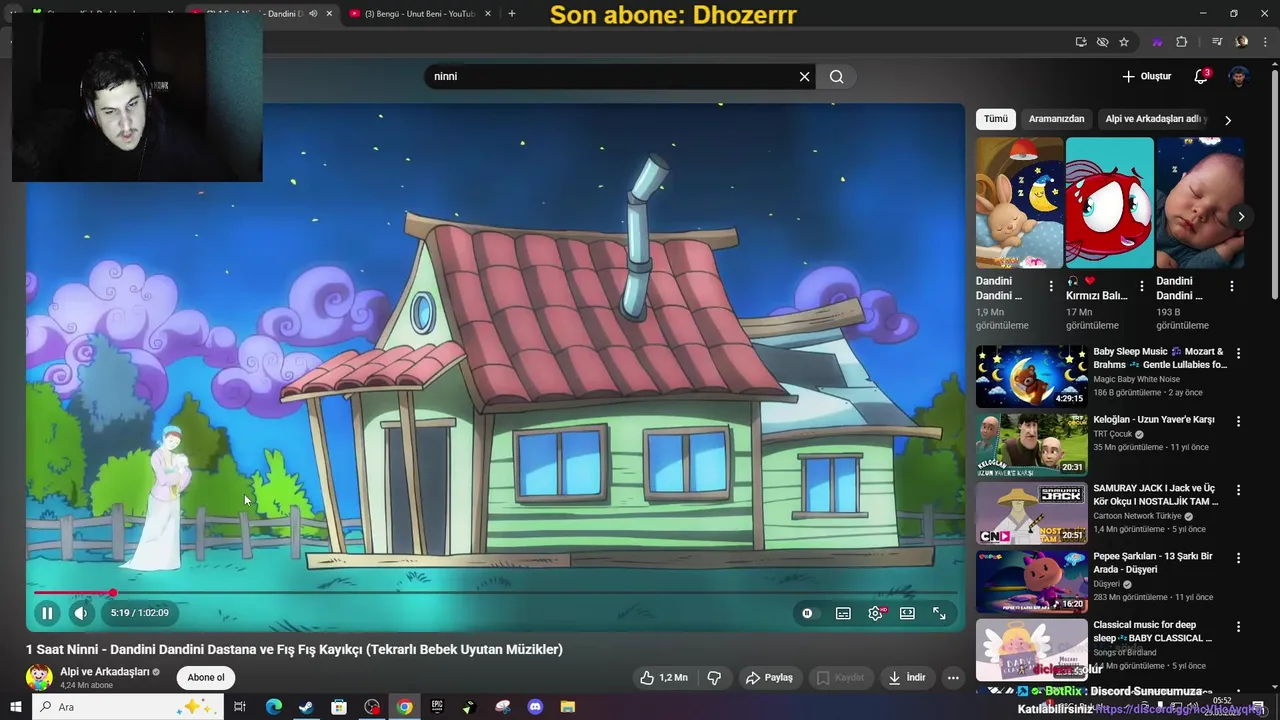Open the crossed-eye icon in the address bar
Screen dimensions: 1280x720
pyautogui.click(x=1102, y=42)
